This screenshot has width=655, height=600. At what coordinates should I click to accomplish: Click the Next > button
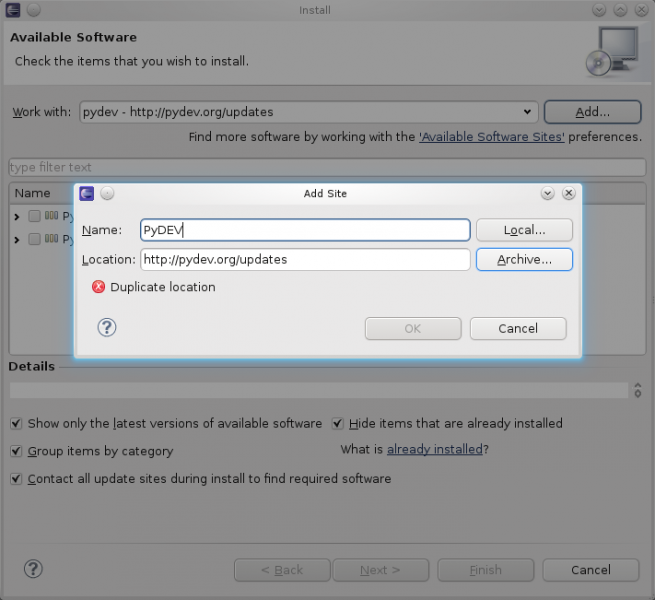(x=381, y=570)
